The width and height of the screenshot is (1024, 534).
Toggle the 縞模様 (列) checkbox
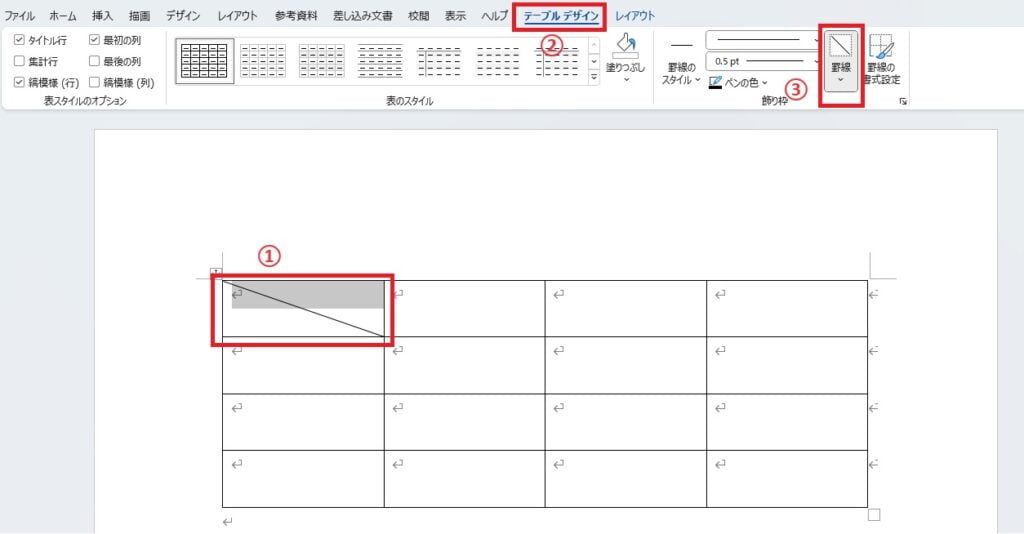94,82
